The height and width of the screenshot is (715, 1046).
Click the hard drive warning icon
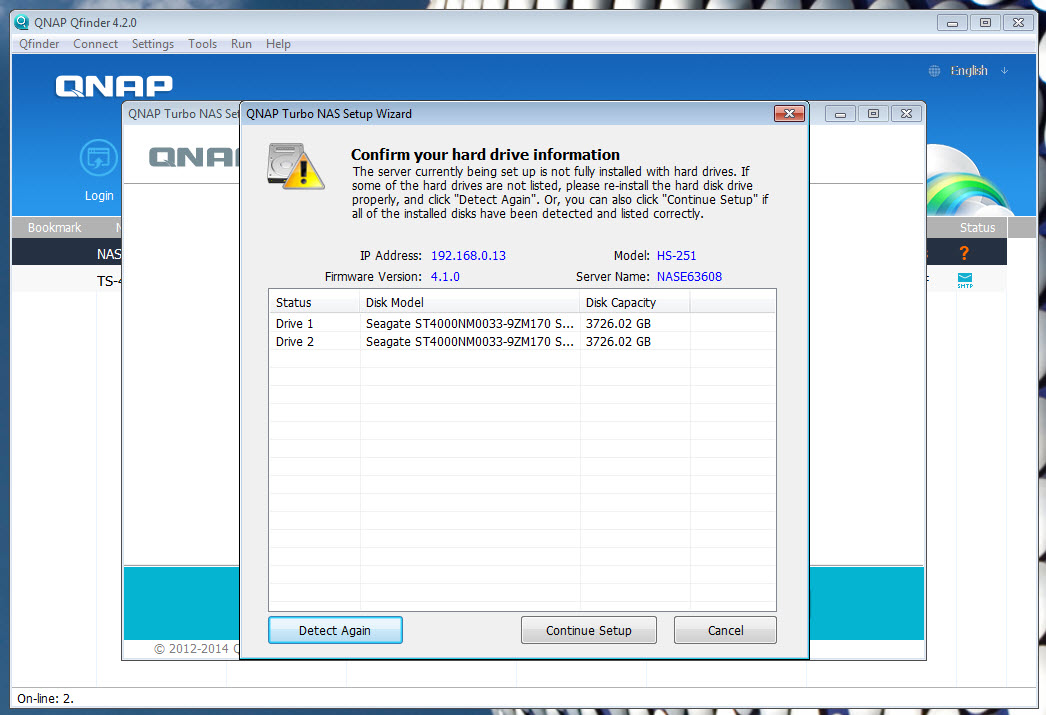[296, 167]
